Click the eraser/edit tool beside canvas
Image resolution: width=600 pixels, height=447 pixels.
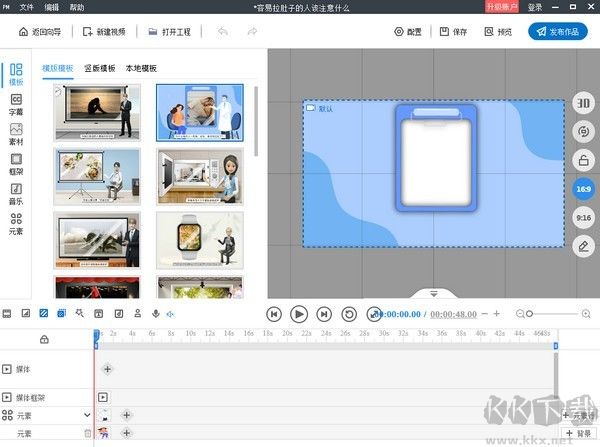point(583,245)
